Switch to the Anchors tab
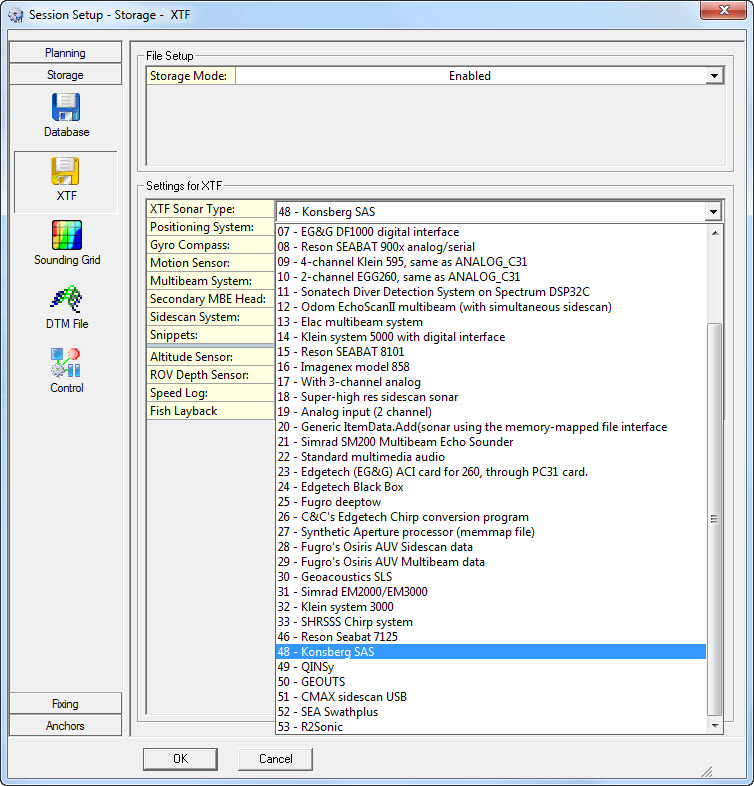754x786 pixels. point(65,726)
